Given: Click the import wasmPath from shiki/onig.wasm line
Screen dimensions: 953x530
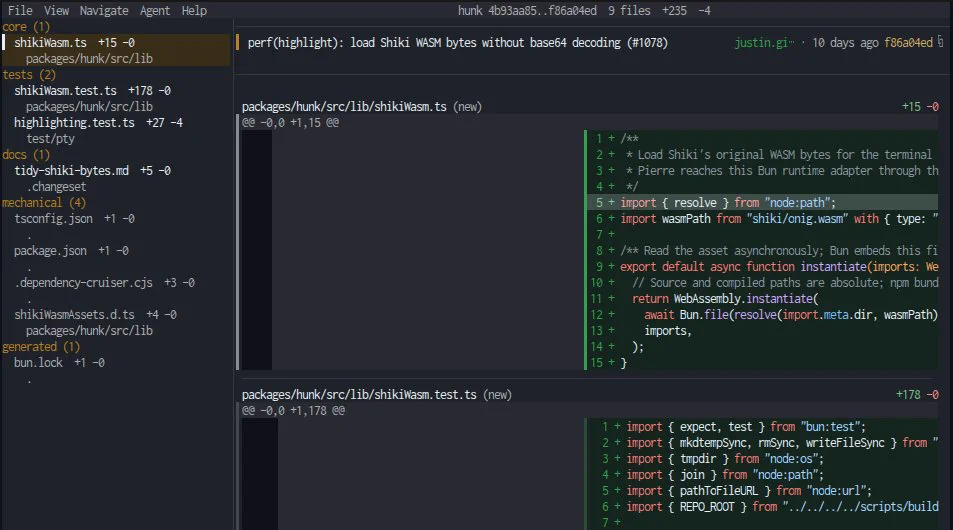Looking at the screenshot, I should coord(762,219).
